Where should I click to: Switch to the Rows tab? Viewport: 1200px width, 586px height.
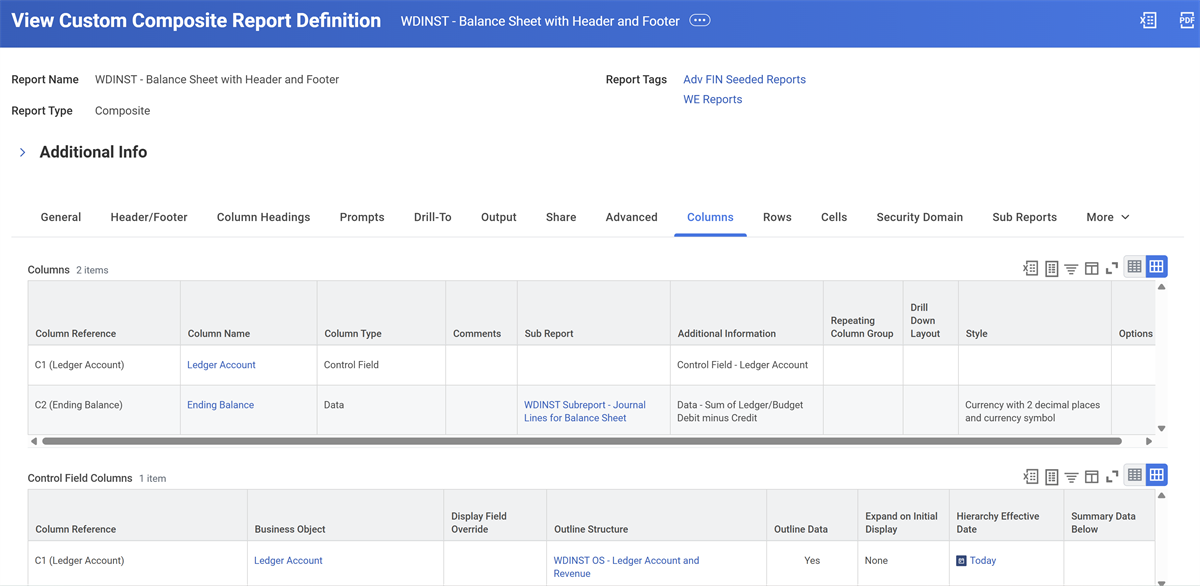[777, 217]
